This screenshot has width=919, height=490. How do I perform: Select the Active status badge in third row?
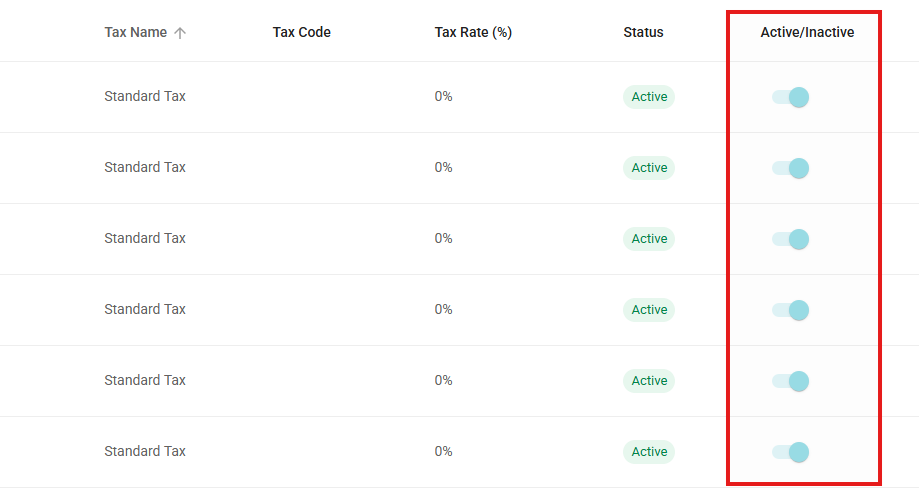pos(649,239)
